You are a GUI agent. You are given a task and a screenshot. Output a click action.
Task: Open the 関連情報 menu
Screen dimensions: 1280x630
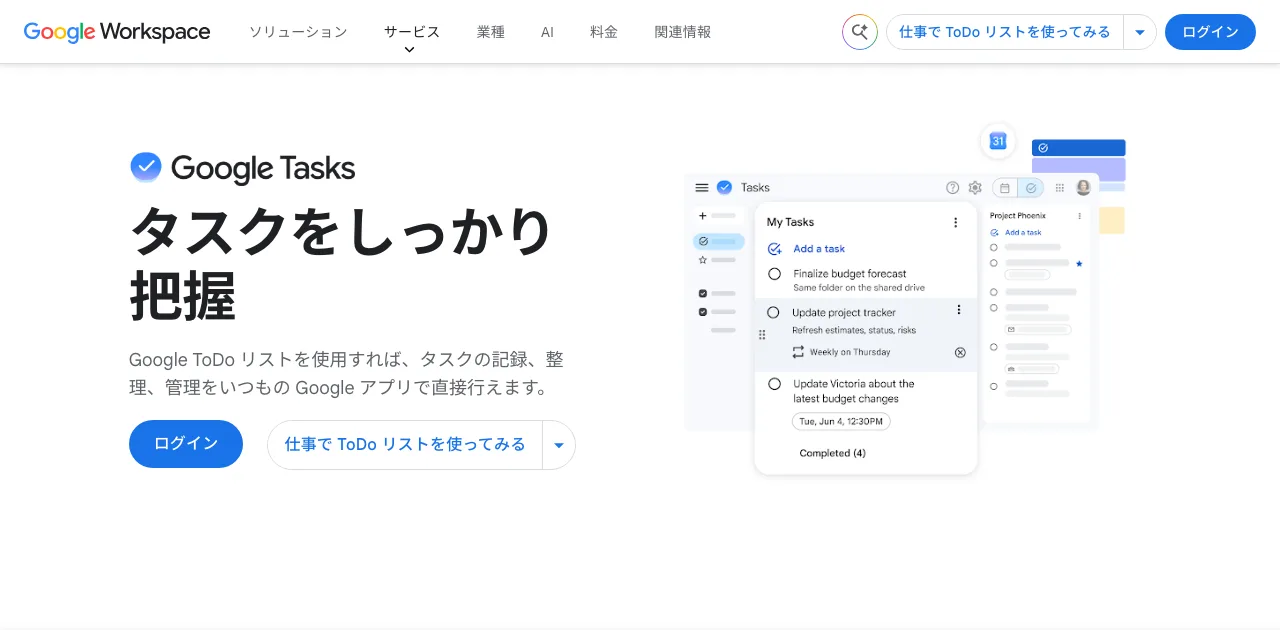(683, 32)
